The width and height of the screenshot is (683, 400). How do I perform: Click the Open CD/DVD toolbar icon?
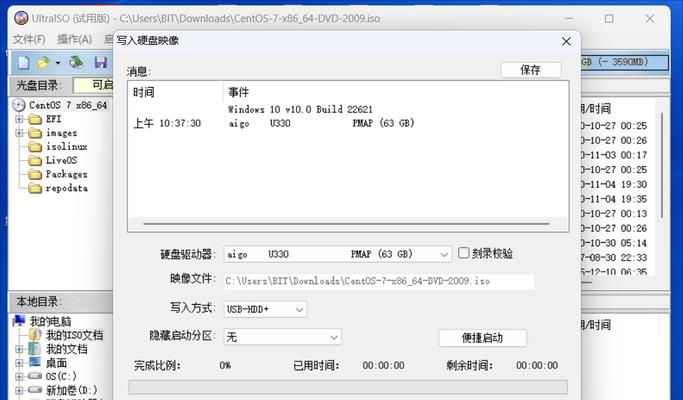77,62
